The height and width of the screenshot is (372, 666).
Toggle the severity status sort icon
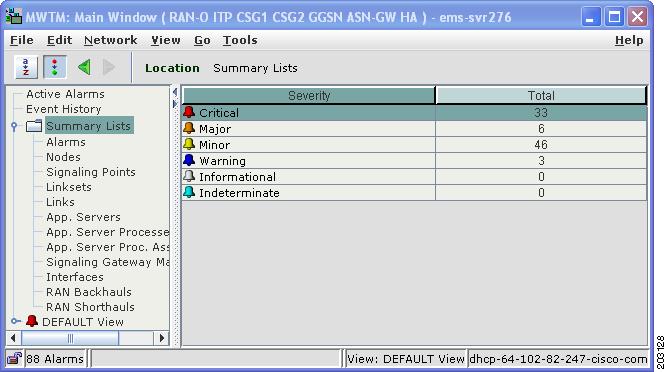[x=55, y=67]
